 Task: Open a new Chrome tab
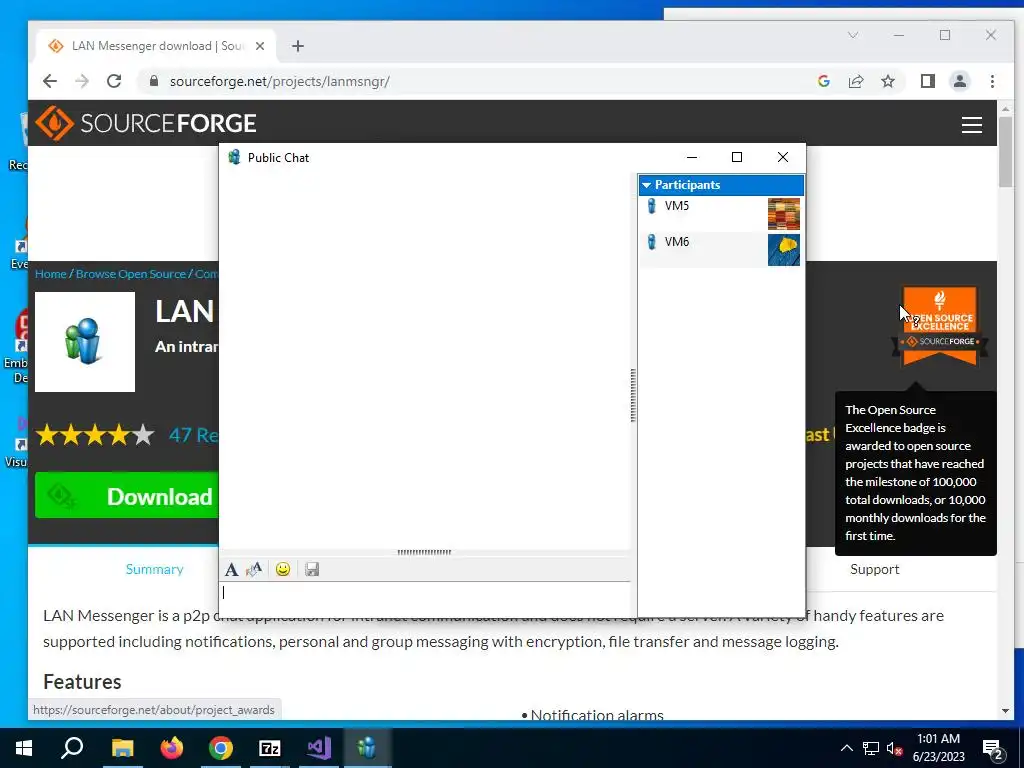click(x=298, y=46)
